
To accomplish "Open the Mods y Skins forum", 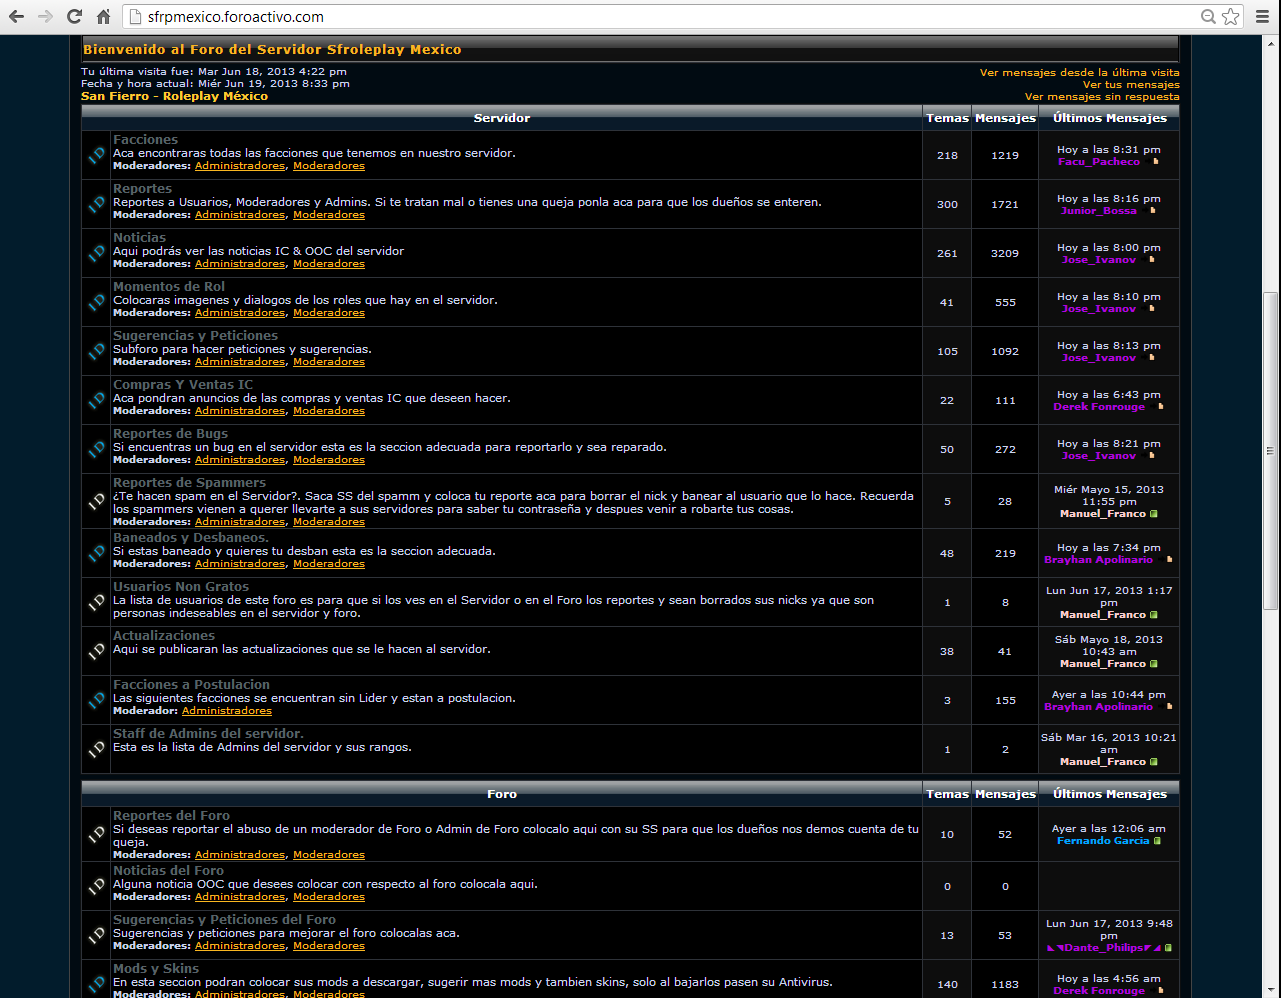I will [156, 969].
